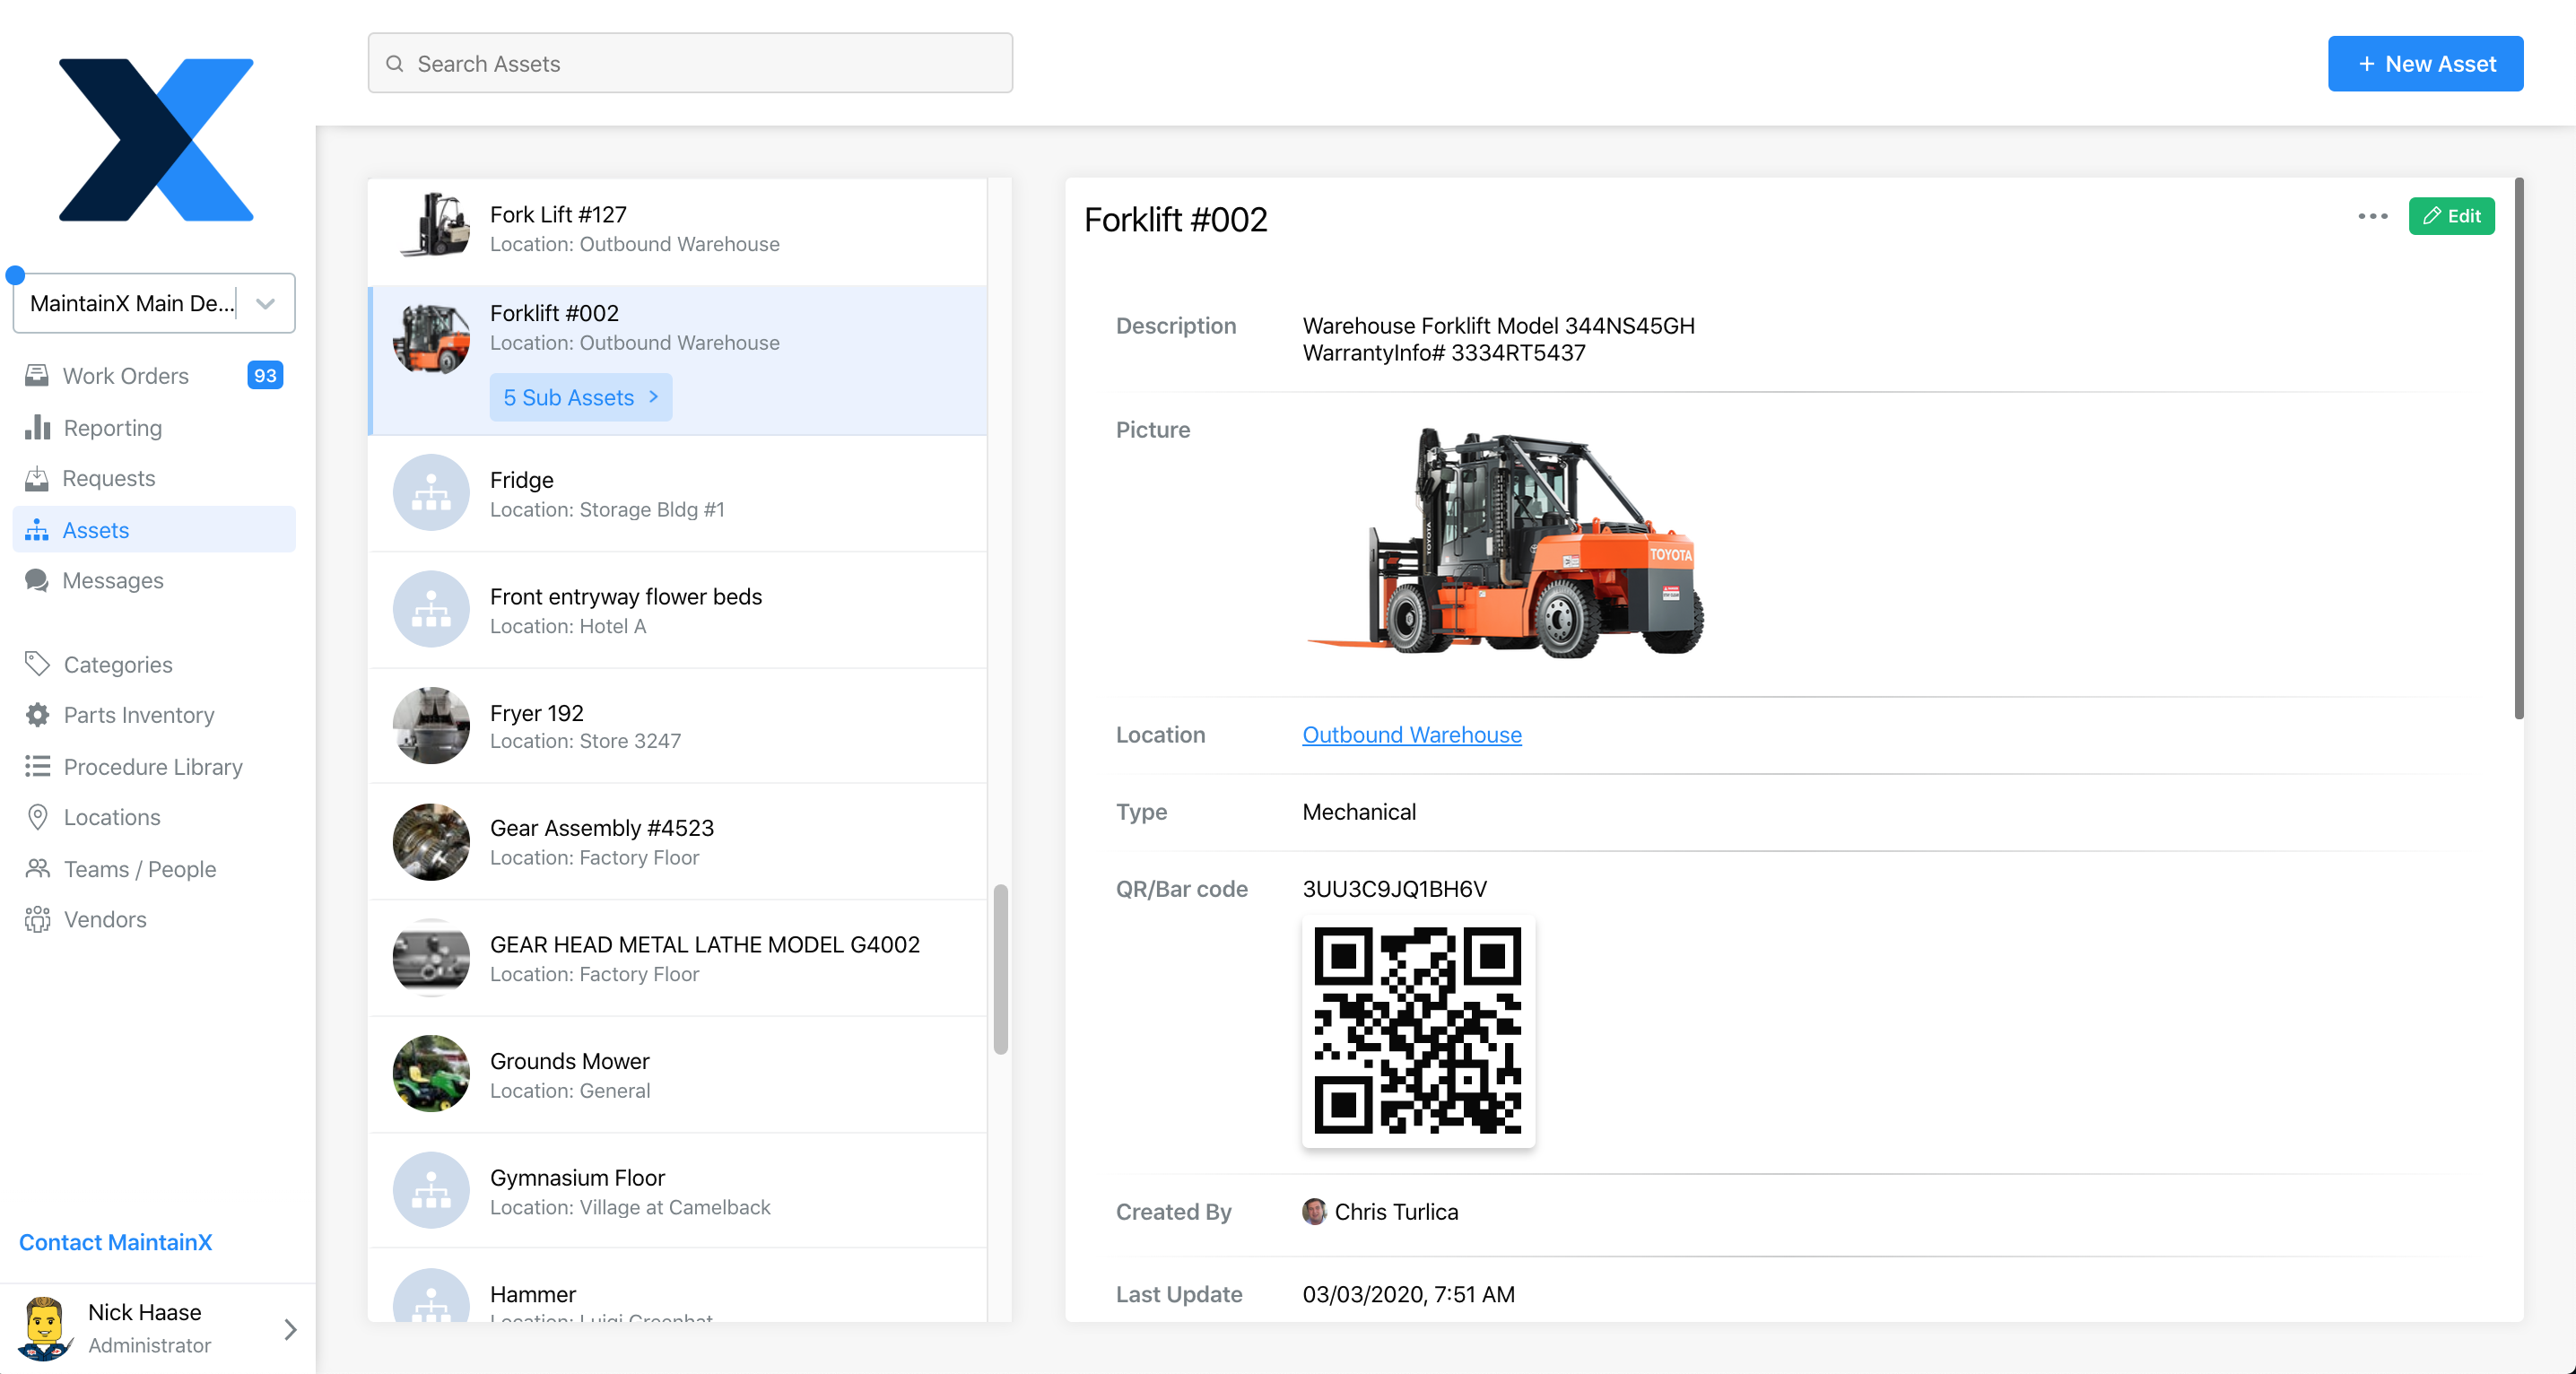Select the Teams / People icon
This screenshot has width=2576, height=1374.
(x=37, y=868)
